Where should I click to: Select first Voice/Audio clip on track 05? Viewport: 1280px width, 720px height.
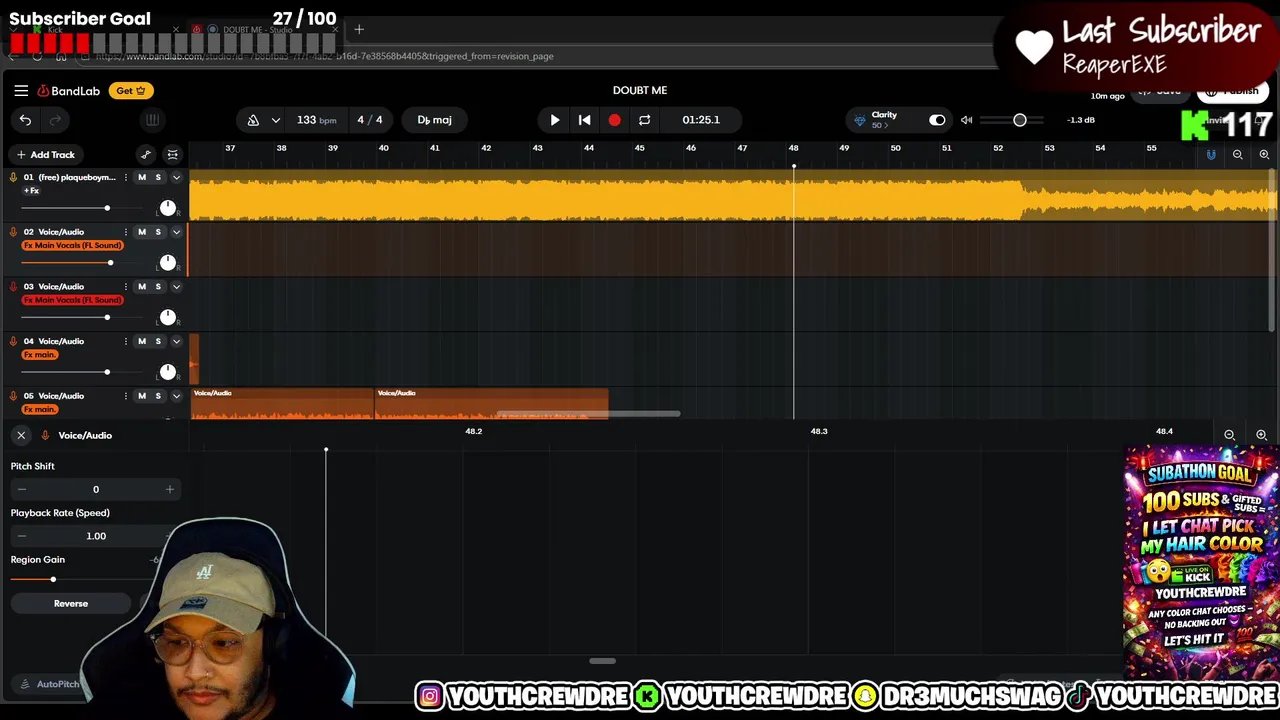pyautogui.click(x=282, y=403)
